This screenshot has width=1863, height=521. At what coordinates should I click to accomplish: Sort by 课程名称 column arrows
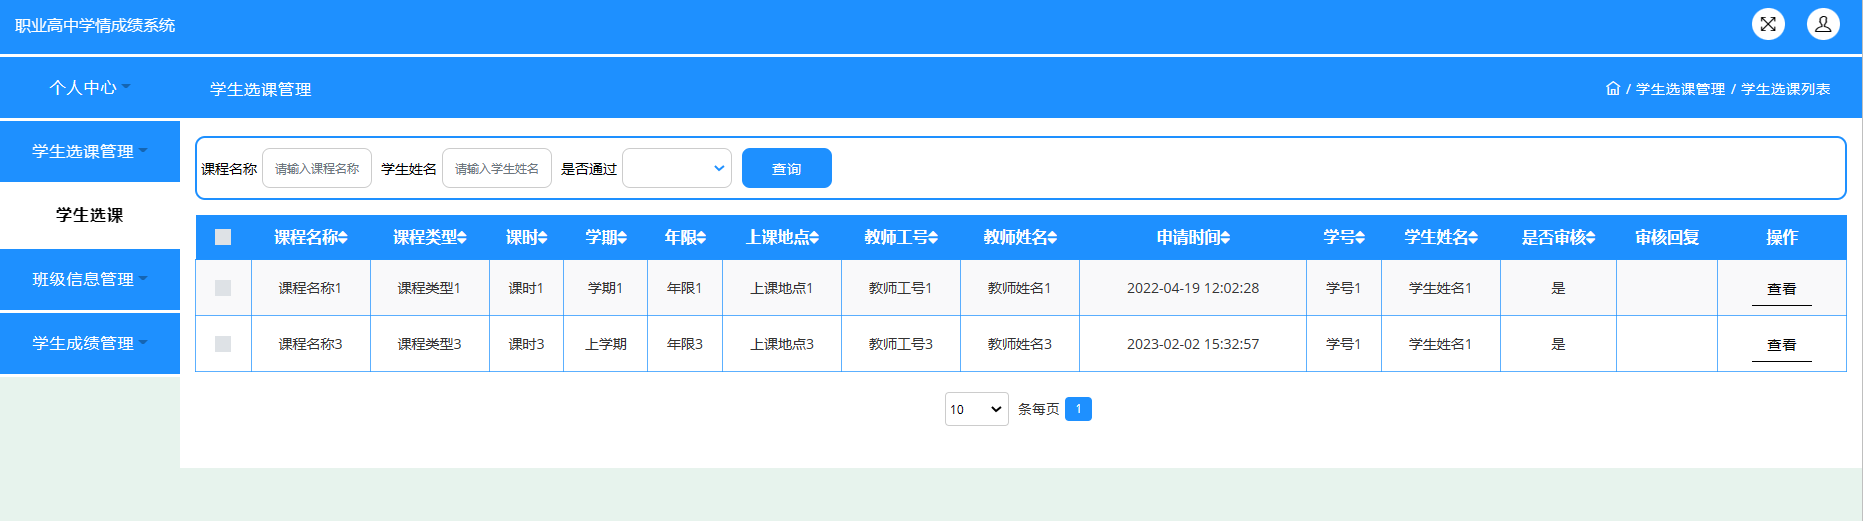coord(343,238)
